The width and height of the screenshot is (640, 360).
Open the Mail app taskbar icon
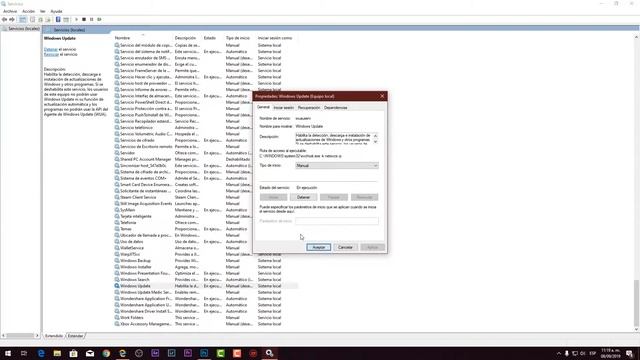(x=90, y=353)
